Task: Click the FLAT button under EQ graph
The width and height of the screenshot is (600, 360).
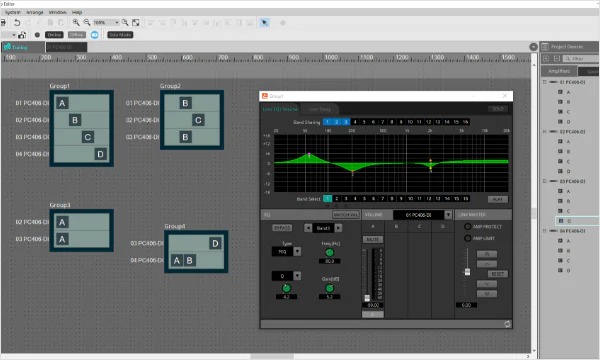Action: pos(498,199)
